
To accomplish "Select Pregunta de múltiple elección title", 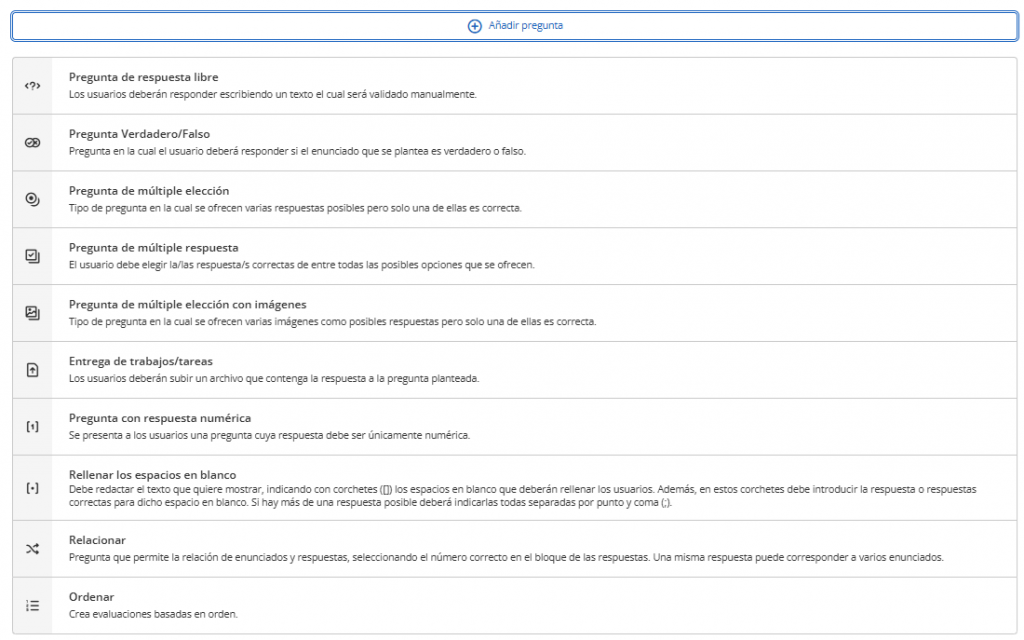I will 149,190.
